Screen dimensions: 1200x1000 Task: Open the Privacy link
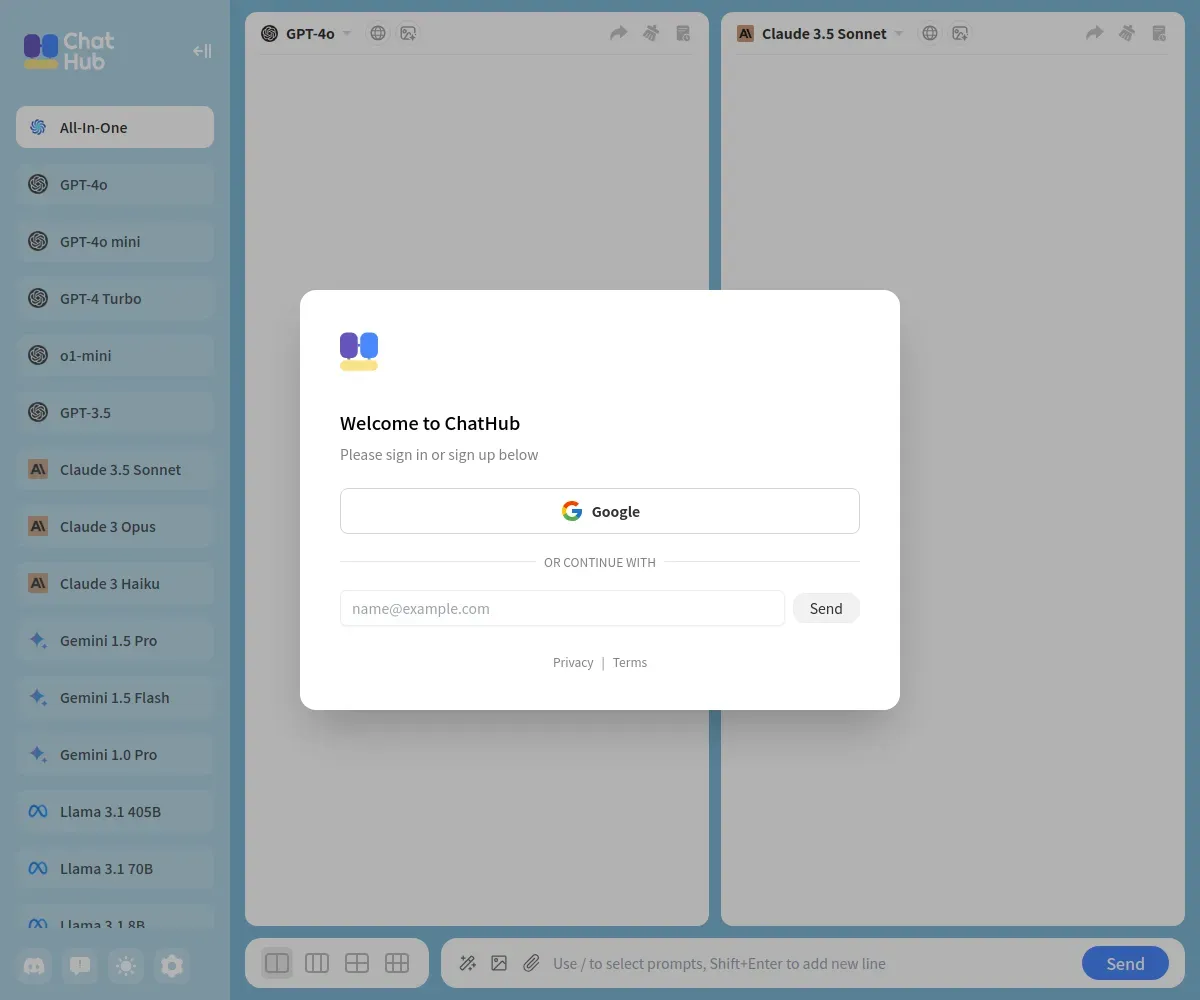point(573,662)
